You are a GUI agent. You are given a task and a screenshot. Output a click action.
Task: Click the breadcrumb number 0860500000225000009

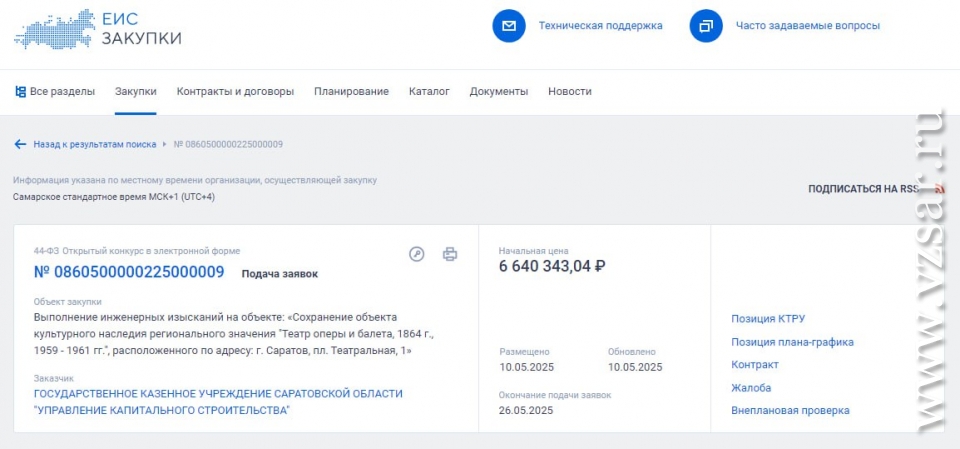[228, 145]
